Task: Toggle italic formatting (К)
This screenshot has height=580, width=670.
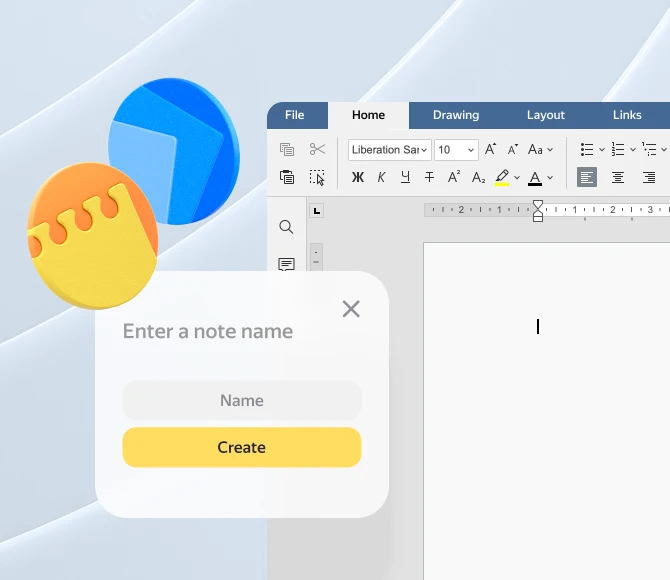Action: point(381,177)
